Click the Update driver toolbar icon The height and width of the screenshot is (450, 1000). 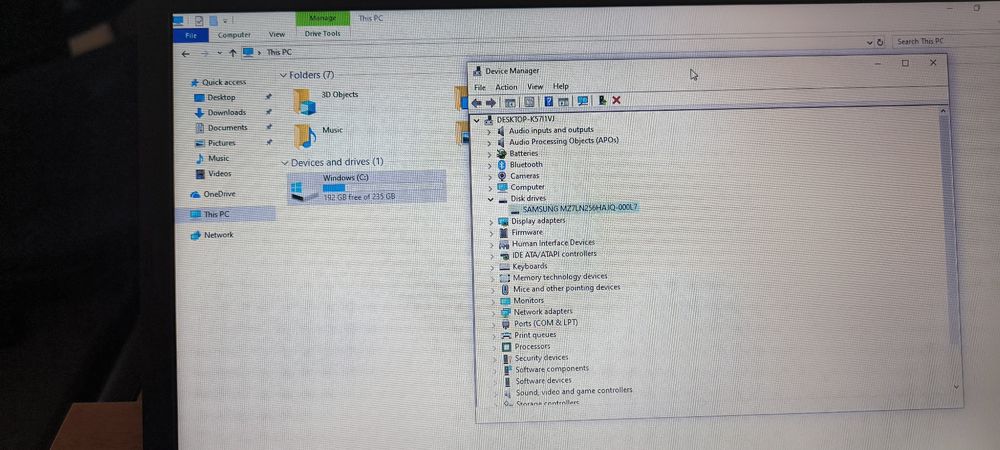coord(601,100)
